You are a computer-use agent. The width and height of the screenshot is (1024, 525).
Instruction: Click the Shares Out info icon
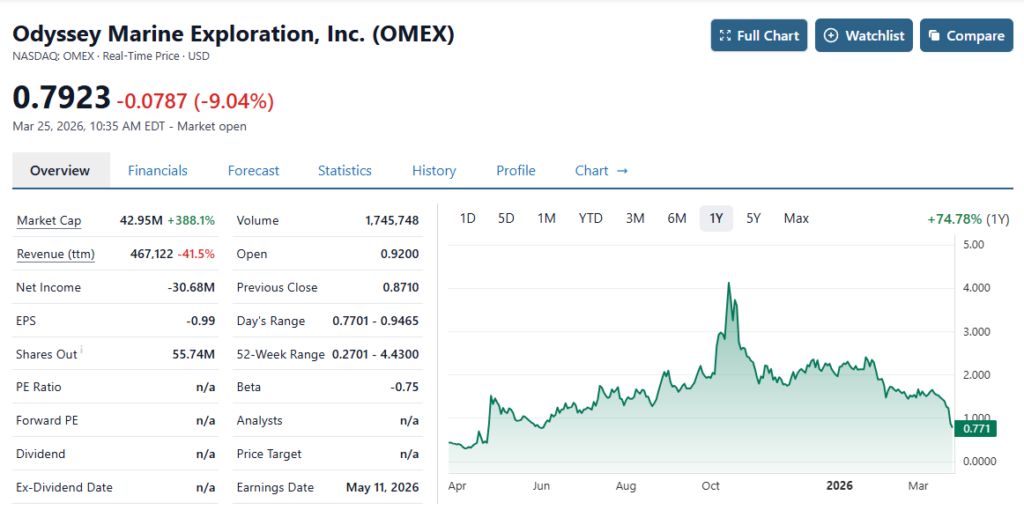(x=81, y=349)
